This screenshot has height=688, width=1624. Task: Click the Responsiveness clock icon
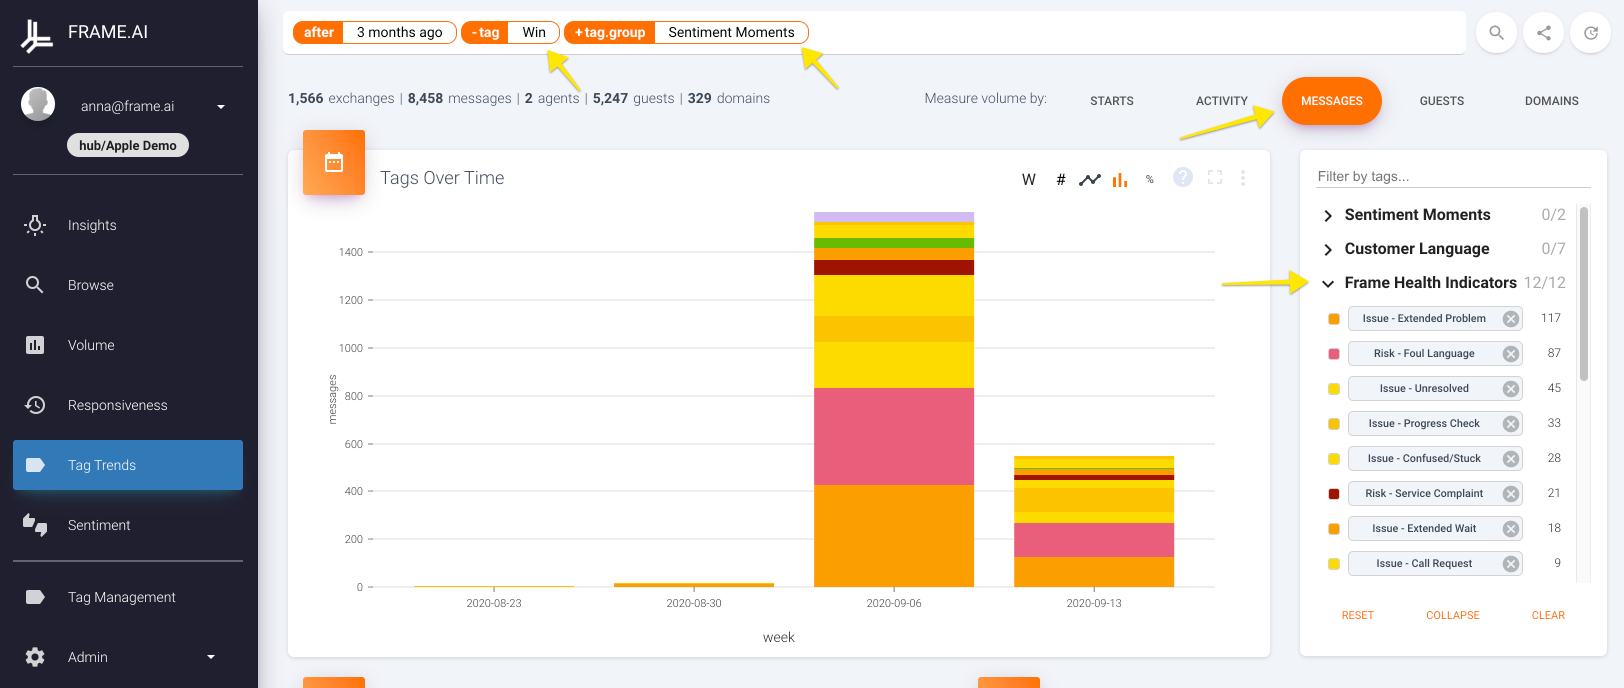coord(35,405)
